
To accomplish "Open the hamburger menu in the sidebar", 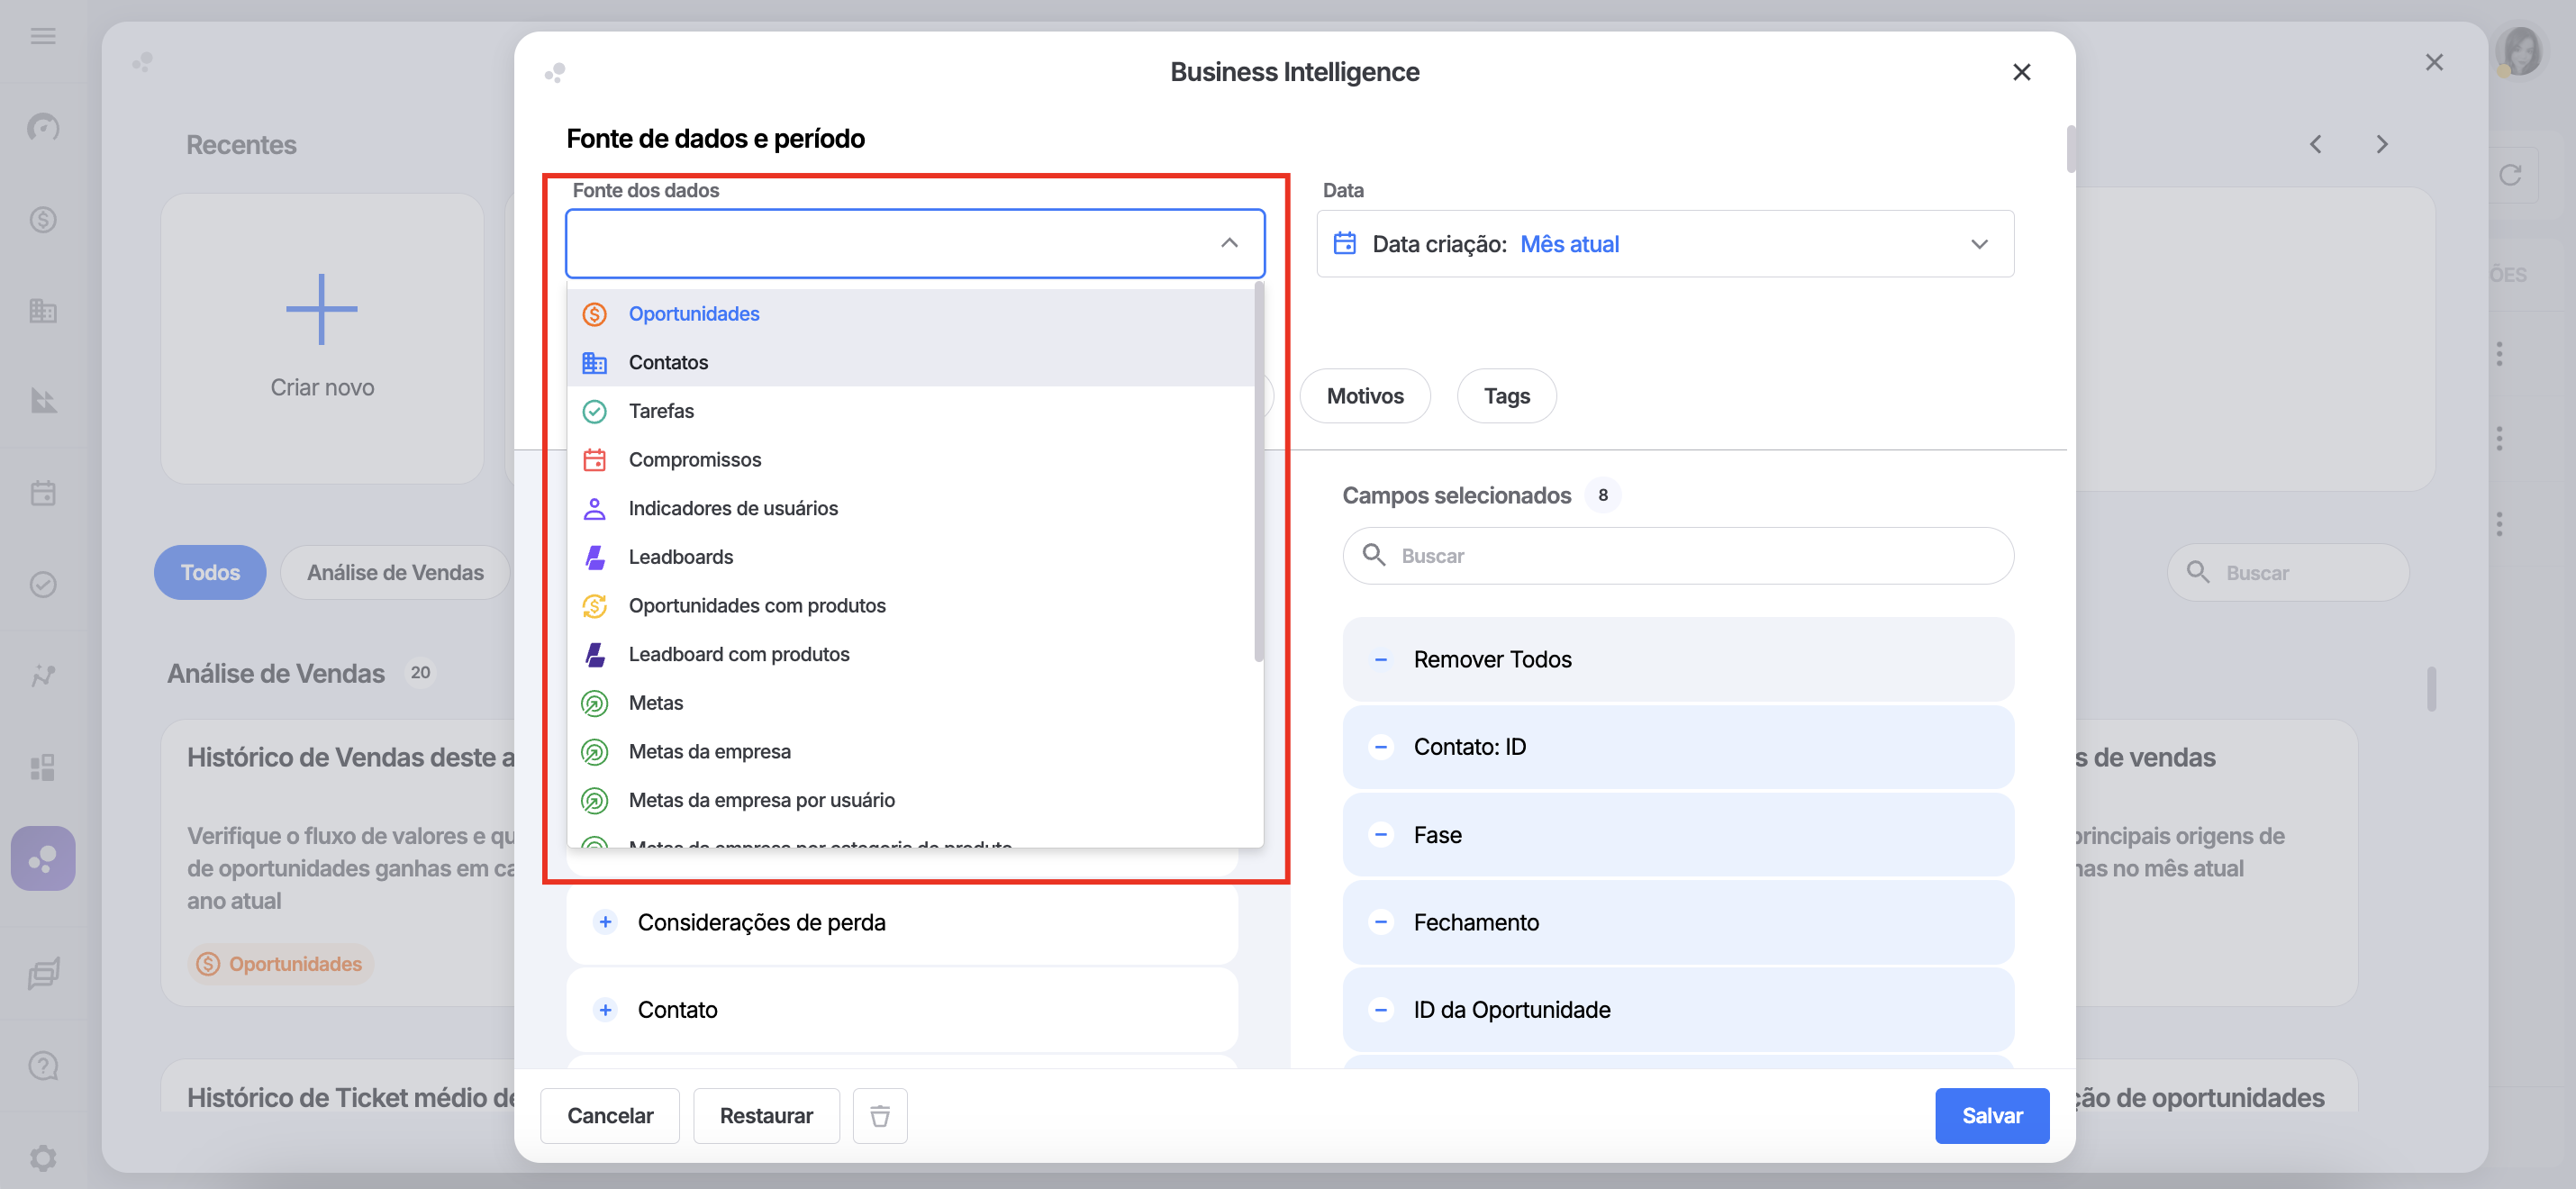I will (x=43, y=36).
